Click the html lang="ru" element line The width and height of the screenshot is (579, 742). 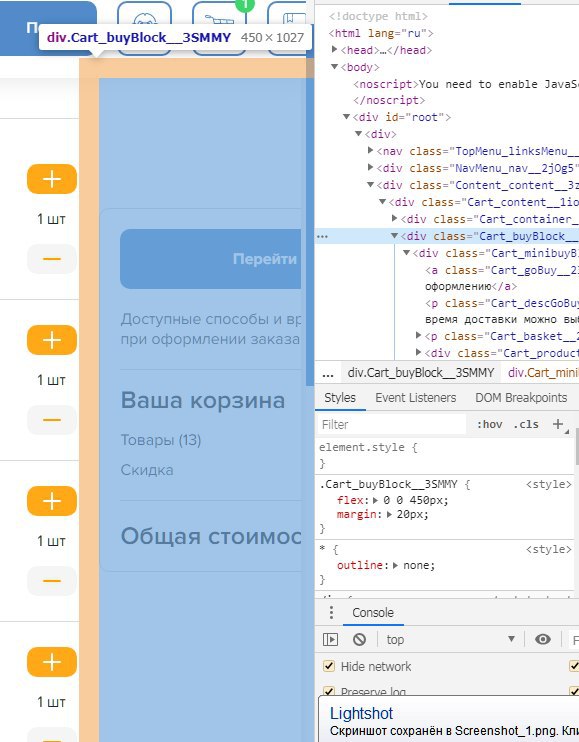[381, 33]
